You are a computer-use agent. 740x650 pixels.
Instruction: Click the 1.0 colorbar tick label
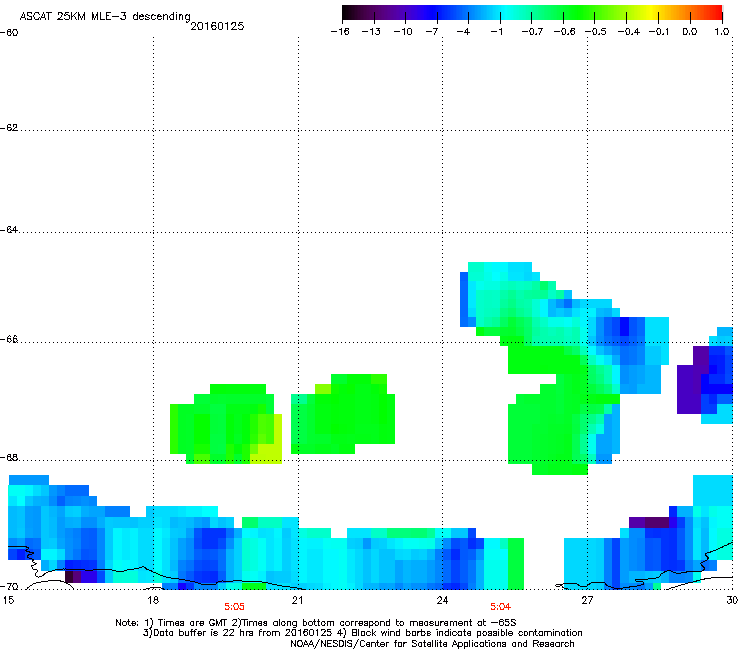722,32
